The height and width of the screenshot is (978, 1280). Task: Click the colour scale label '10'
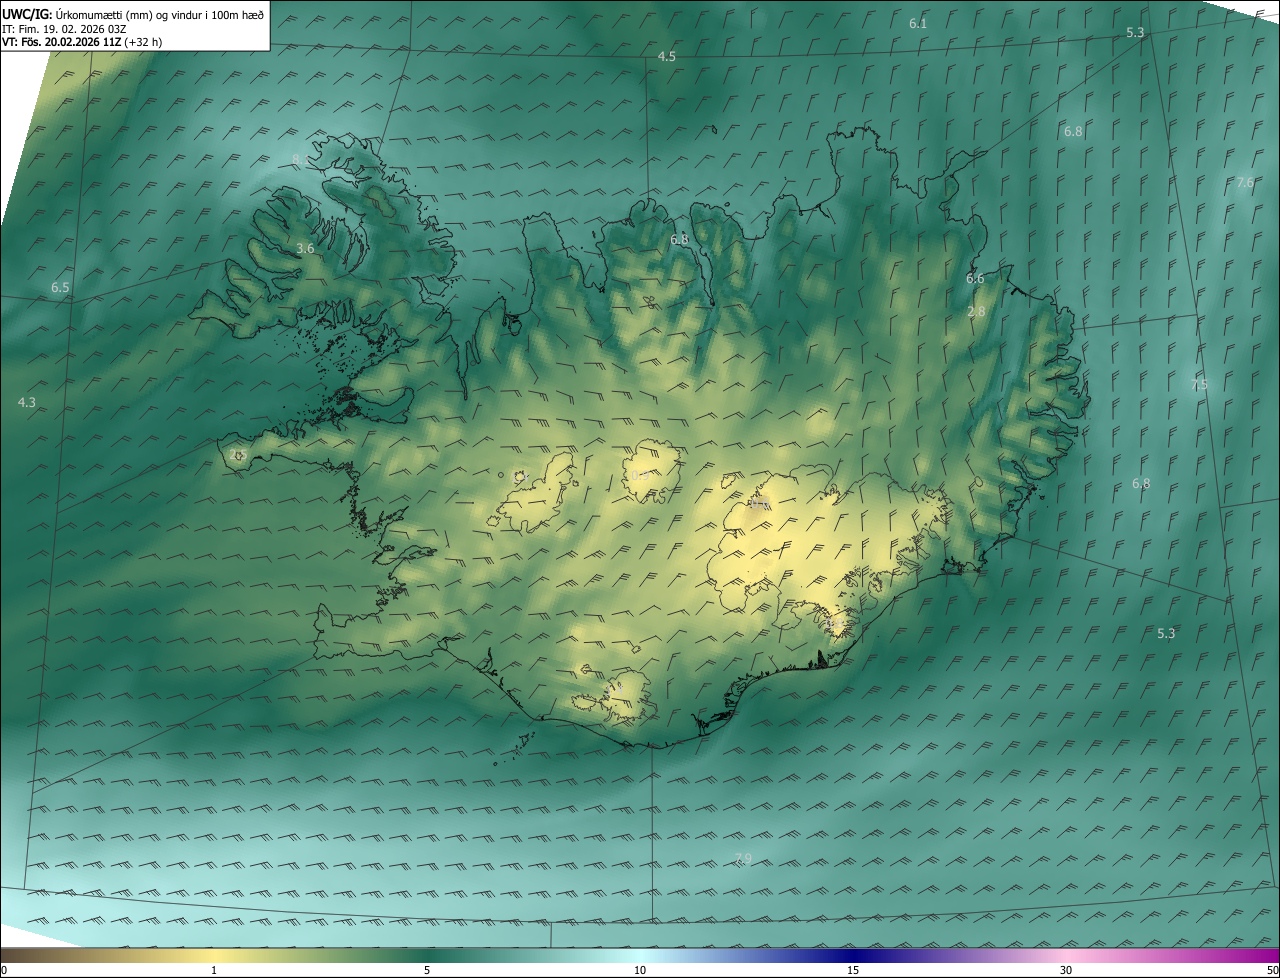(640, 971)
